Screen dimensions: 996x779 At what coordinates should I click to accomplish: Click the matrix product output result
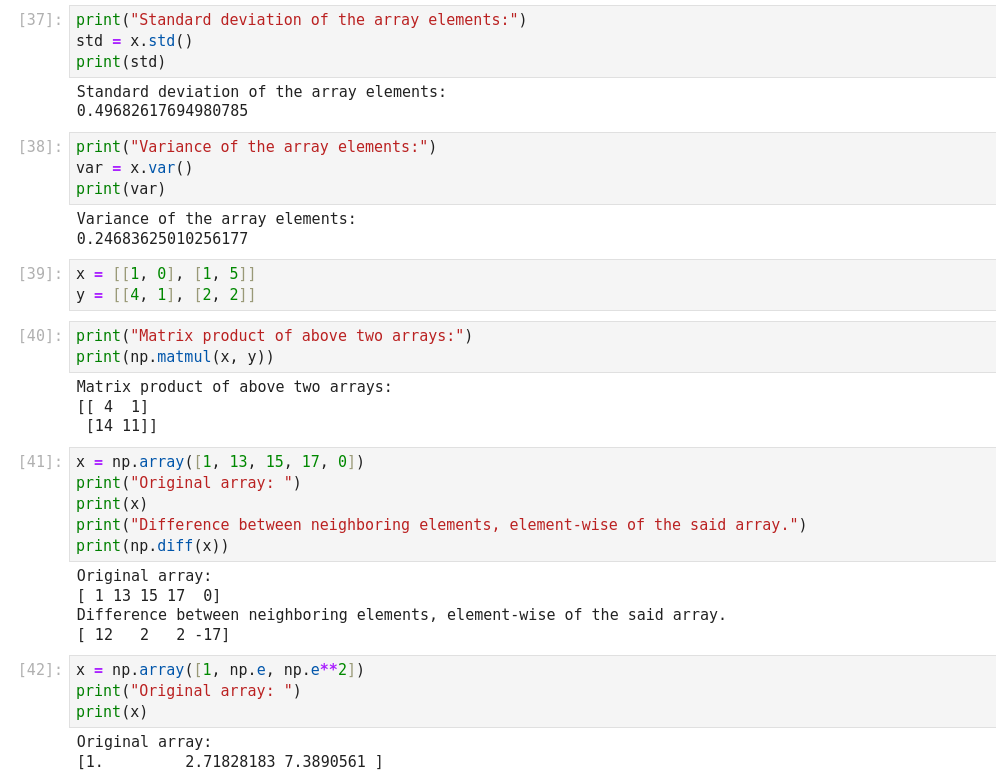tap(117, 416)
